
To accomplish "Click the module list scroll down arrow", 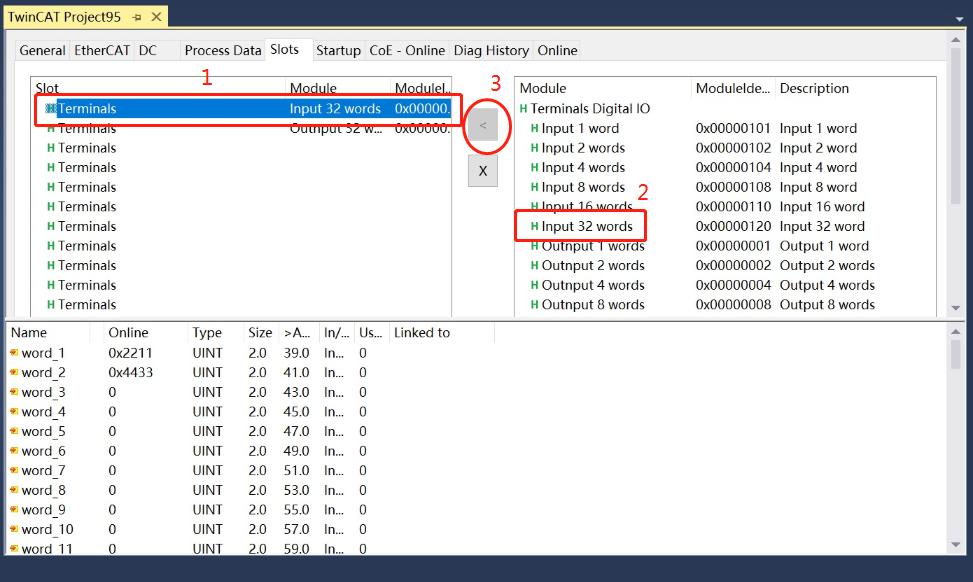I will click(956, 308).
